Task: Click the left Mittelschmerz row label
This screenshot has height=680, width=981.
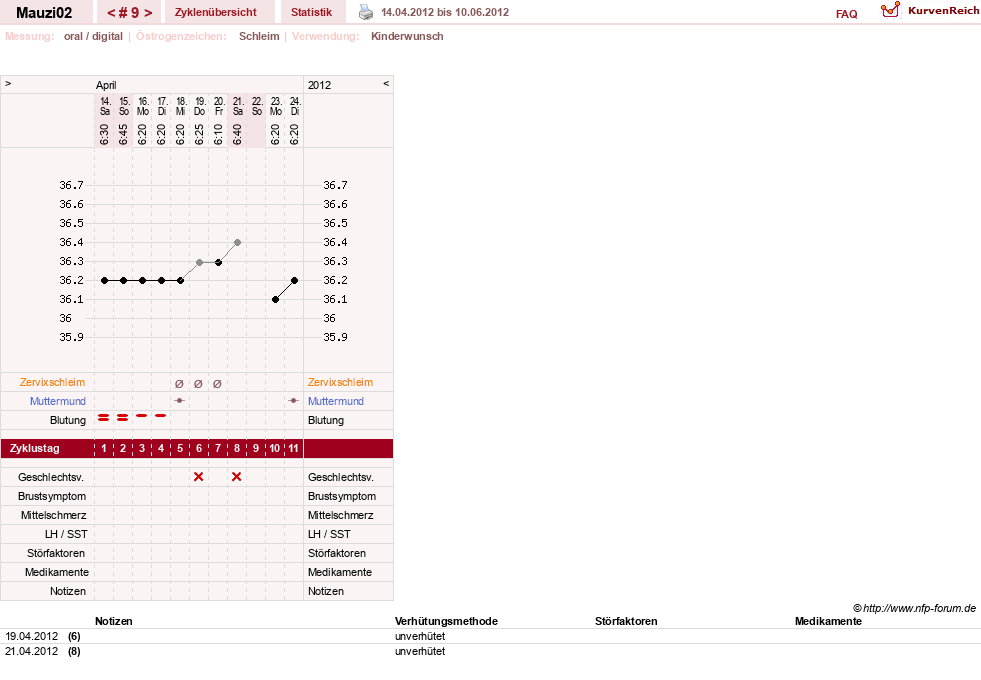Action: pyautogui.click(x=54, y=515)
